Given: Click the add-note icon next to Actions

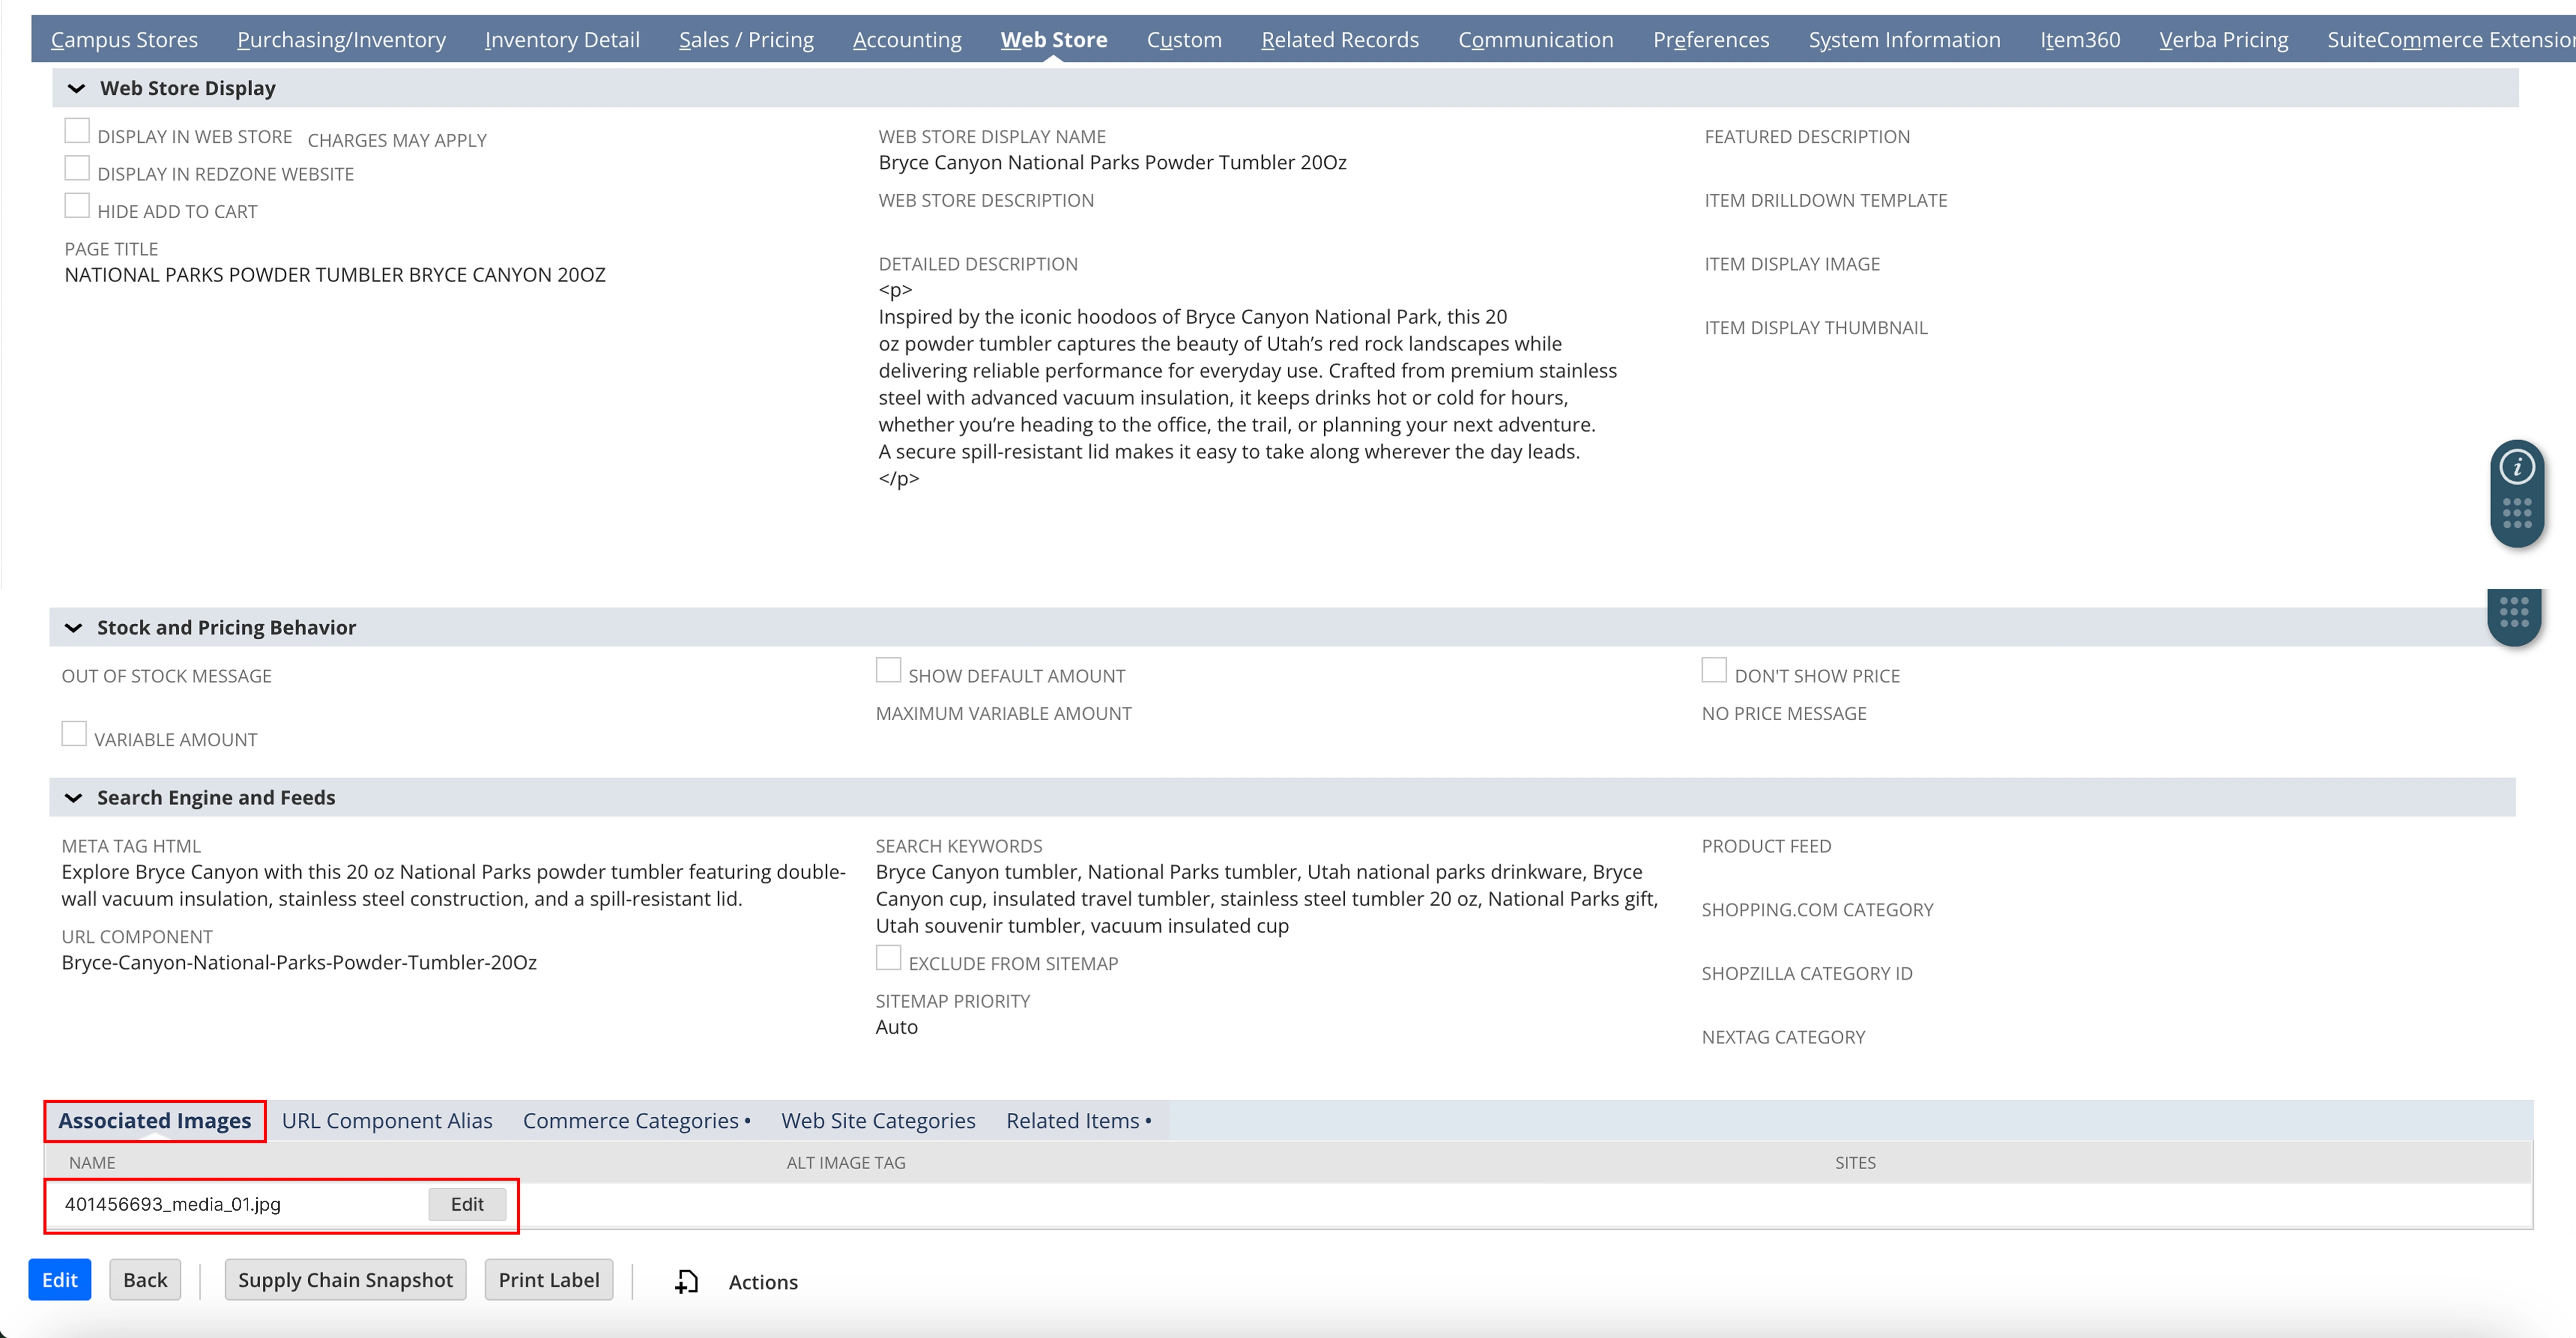Looking at the screenshot, I should pos(686,1281).
